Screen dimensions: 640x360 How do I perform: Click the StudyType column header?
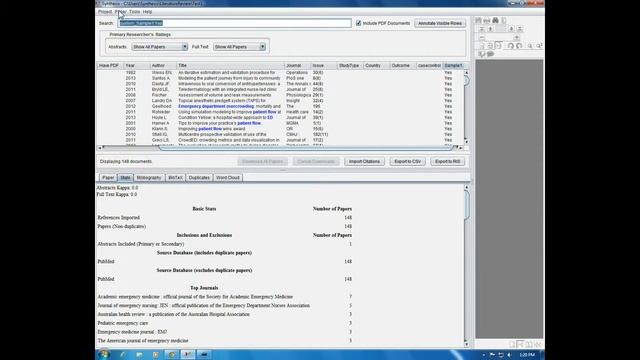(x=350, y=65)
